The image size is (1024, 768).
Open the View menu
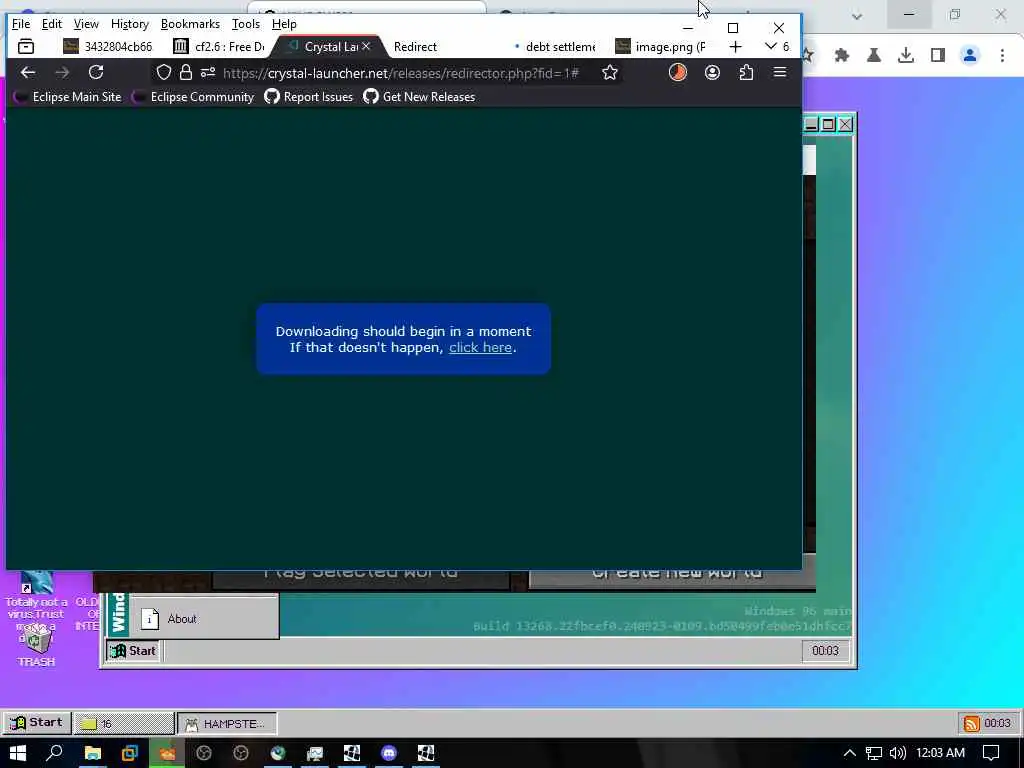pyautogui.click(x=86, y=24)
